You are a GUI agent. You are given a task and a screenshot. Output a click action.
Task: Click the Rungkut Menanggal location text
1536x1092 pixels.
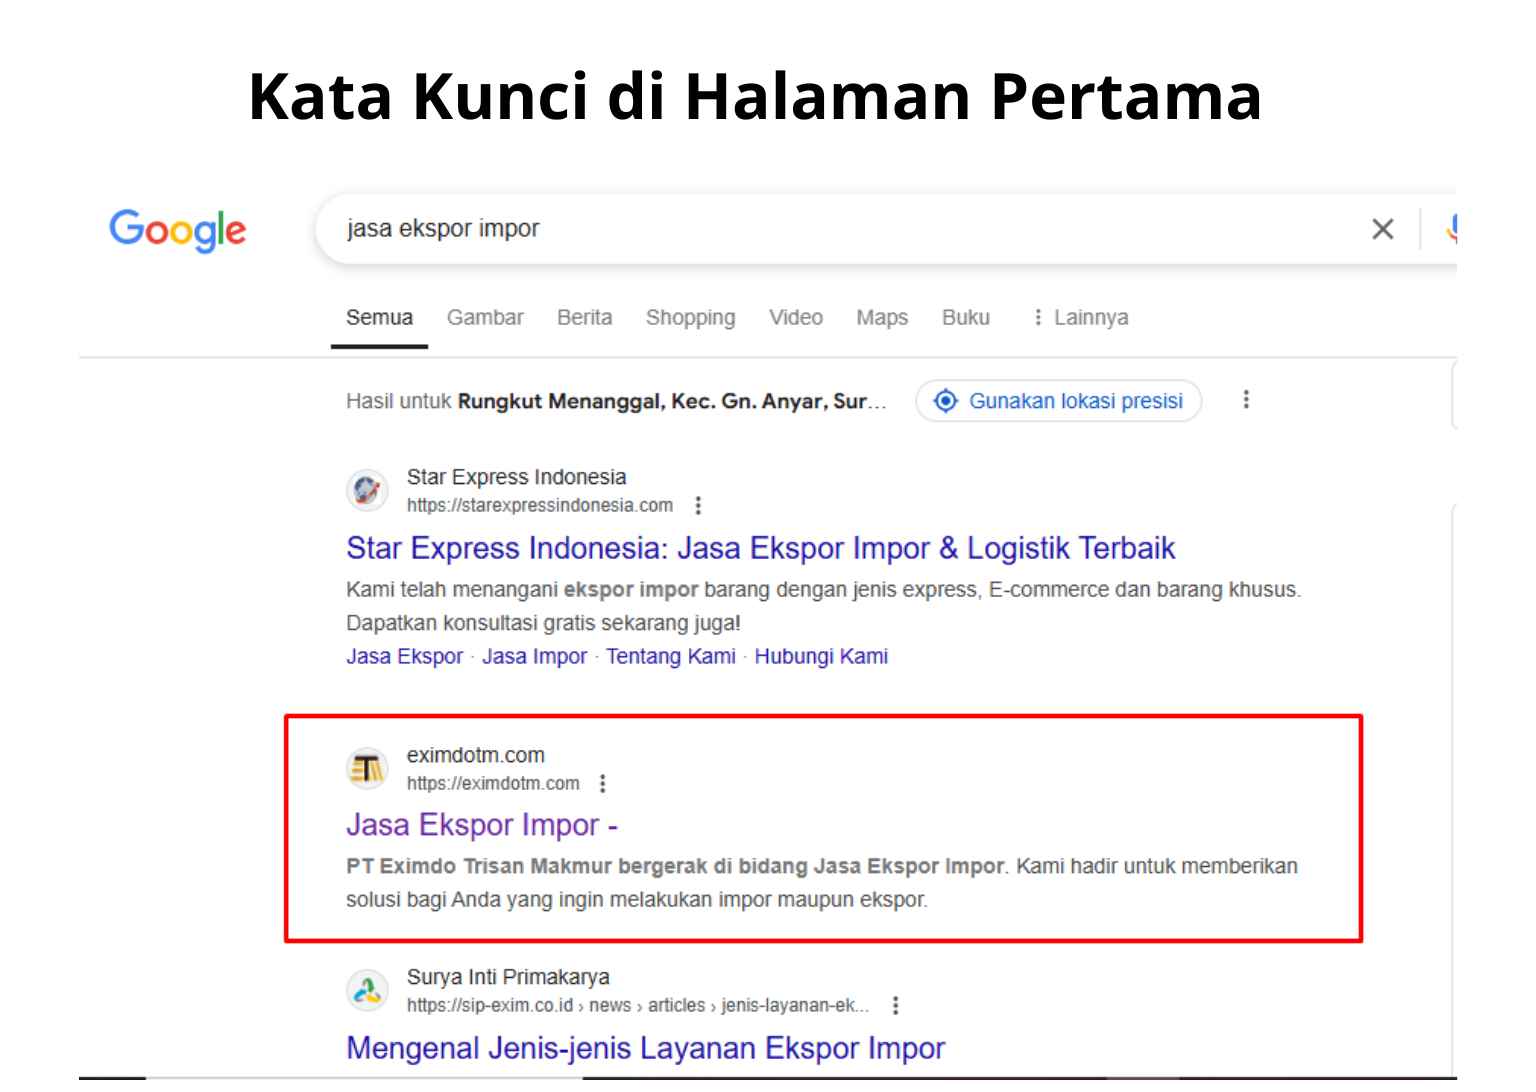tap(672, 402)
